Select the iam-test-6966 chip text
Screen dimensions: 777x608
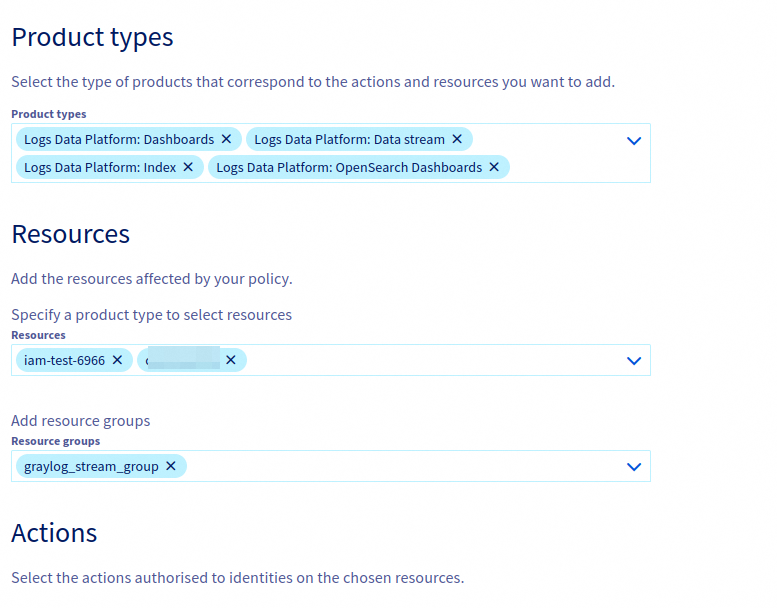[x=64, y=361]
